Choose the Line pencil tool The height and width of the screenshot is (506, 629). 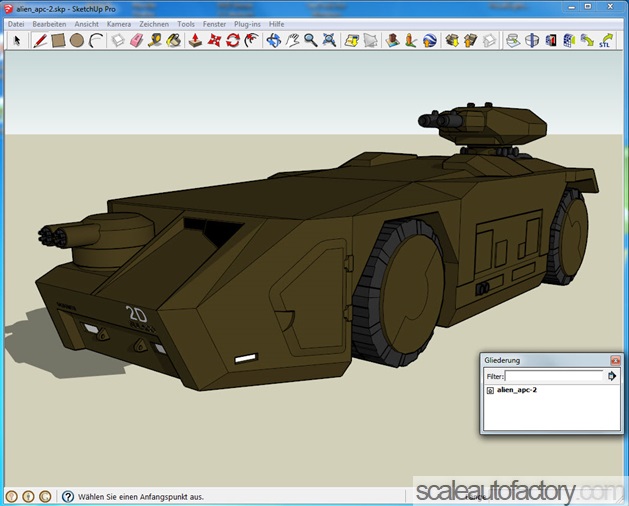click(40, 41)
